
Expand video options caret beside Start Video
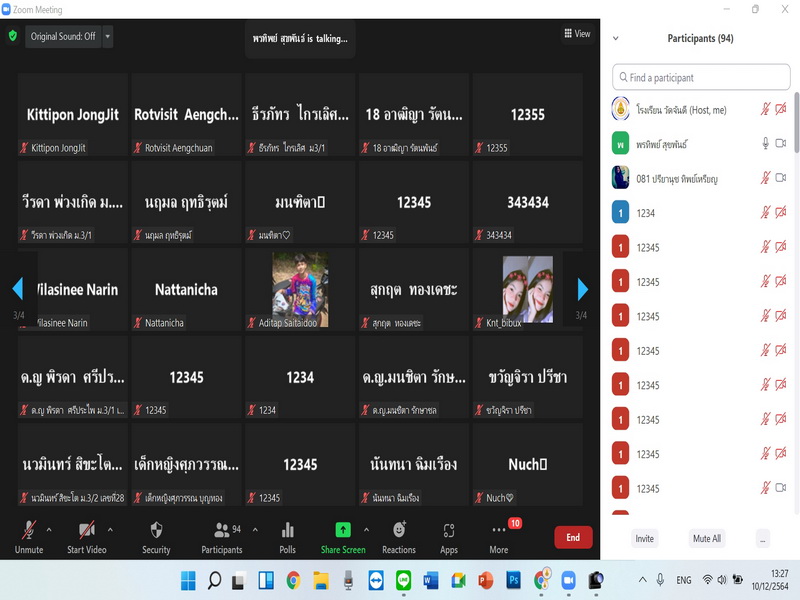coord(110,530)
